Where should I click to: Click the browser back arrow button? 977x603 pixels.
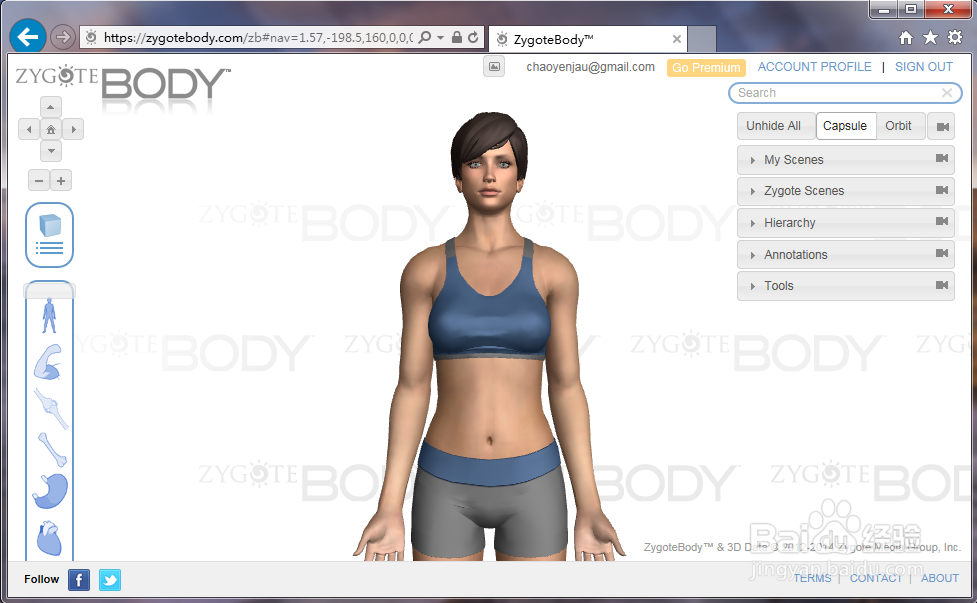point(27,37)
